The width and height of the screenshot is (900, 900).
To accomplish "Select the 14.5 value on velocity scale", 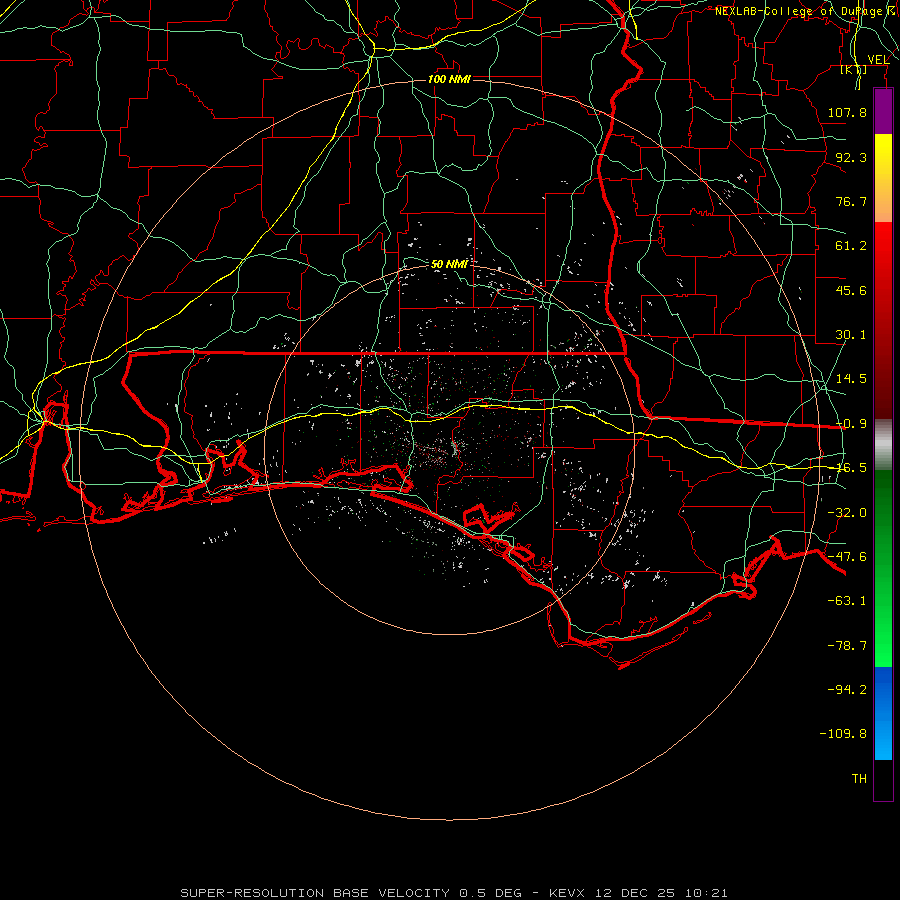I will click(851, 379).
